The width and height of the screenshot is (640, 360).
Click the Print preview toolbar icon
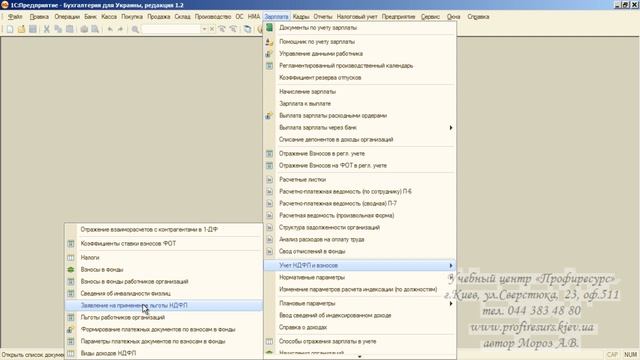tap(95, 29)
